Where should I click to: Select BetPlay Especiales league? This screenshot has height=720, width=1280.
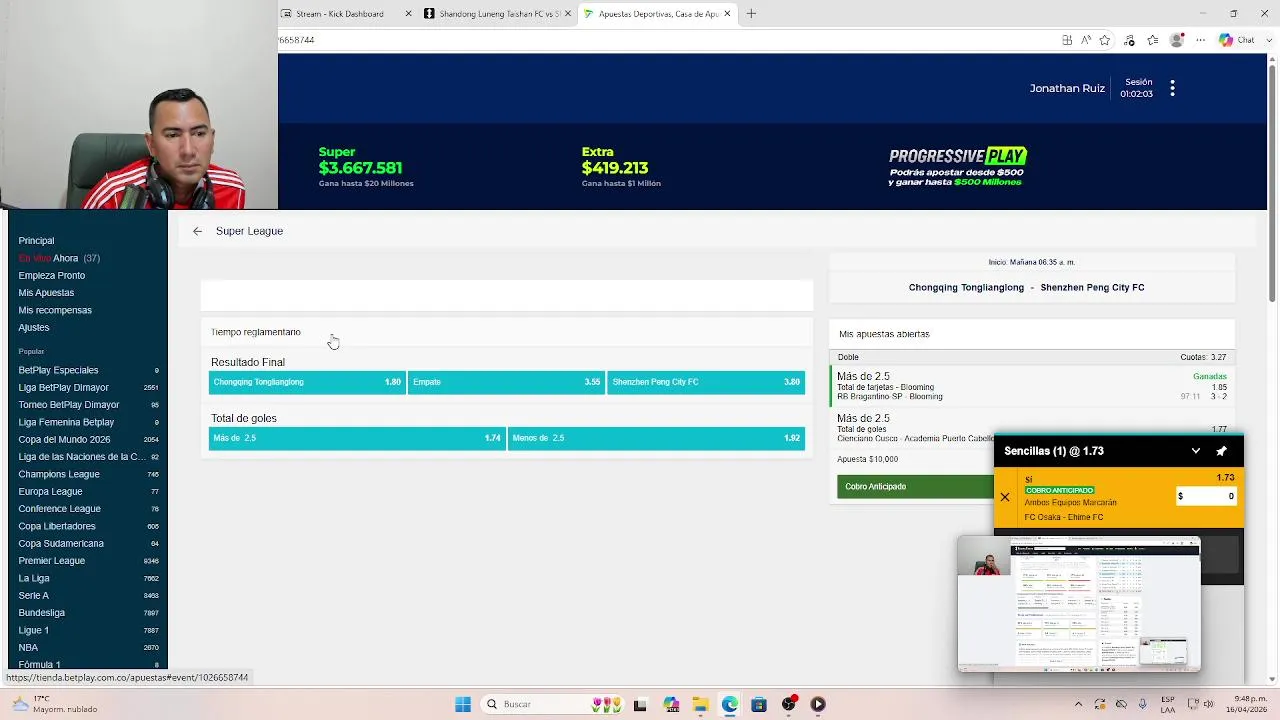(x=88, y=370)
